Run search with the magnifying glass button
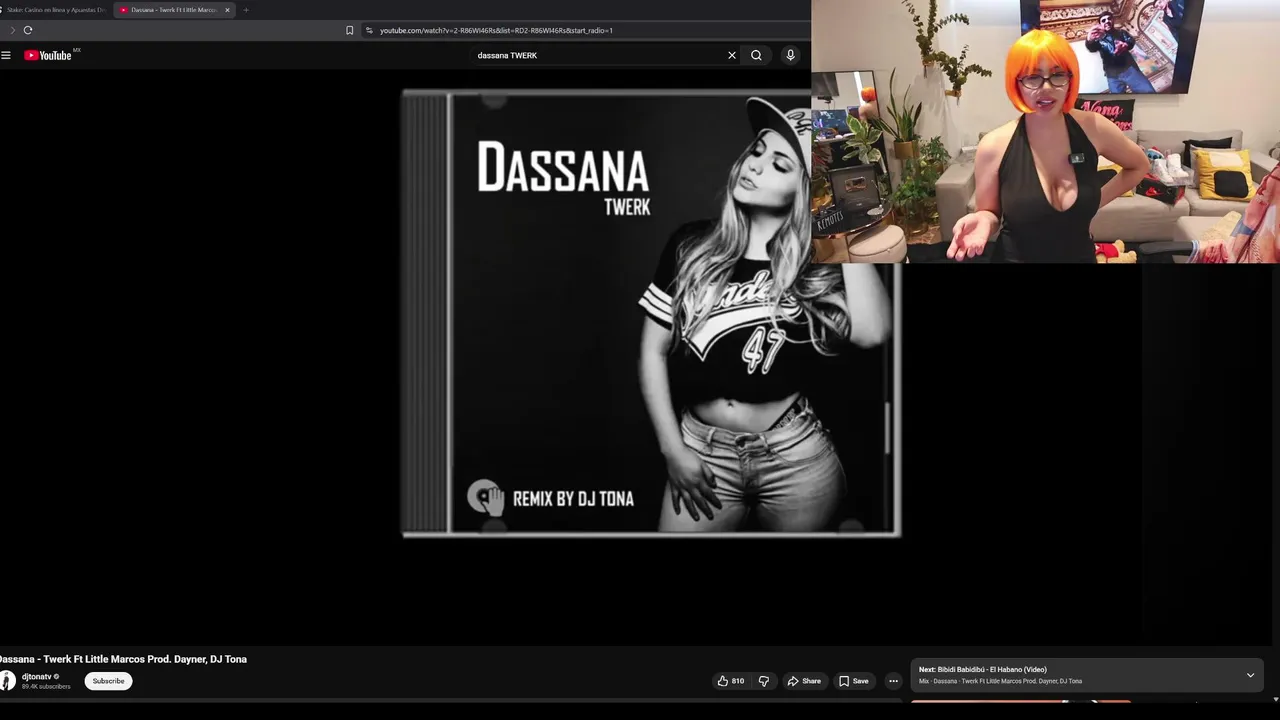The width and height of the screenshot is (1280, 720). [756, 55]
